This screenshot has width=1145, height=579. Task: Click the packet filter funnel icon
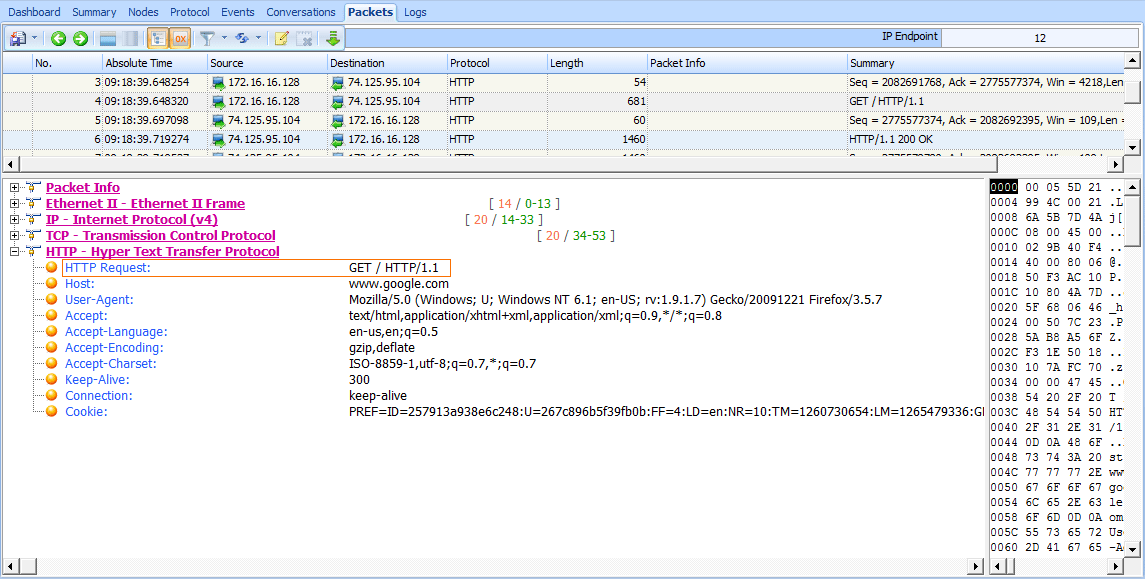coord(207,39)
